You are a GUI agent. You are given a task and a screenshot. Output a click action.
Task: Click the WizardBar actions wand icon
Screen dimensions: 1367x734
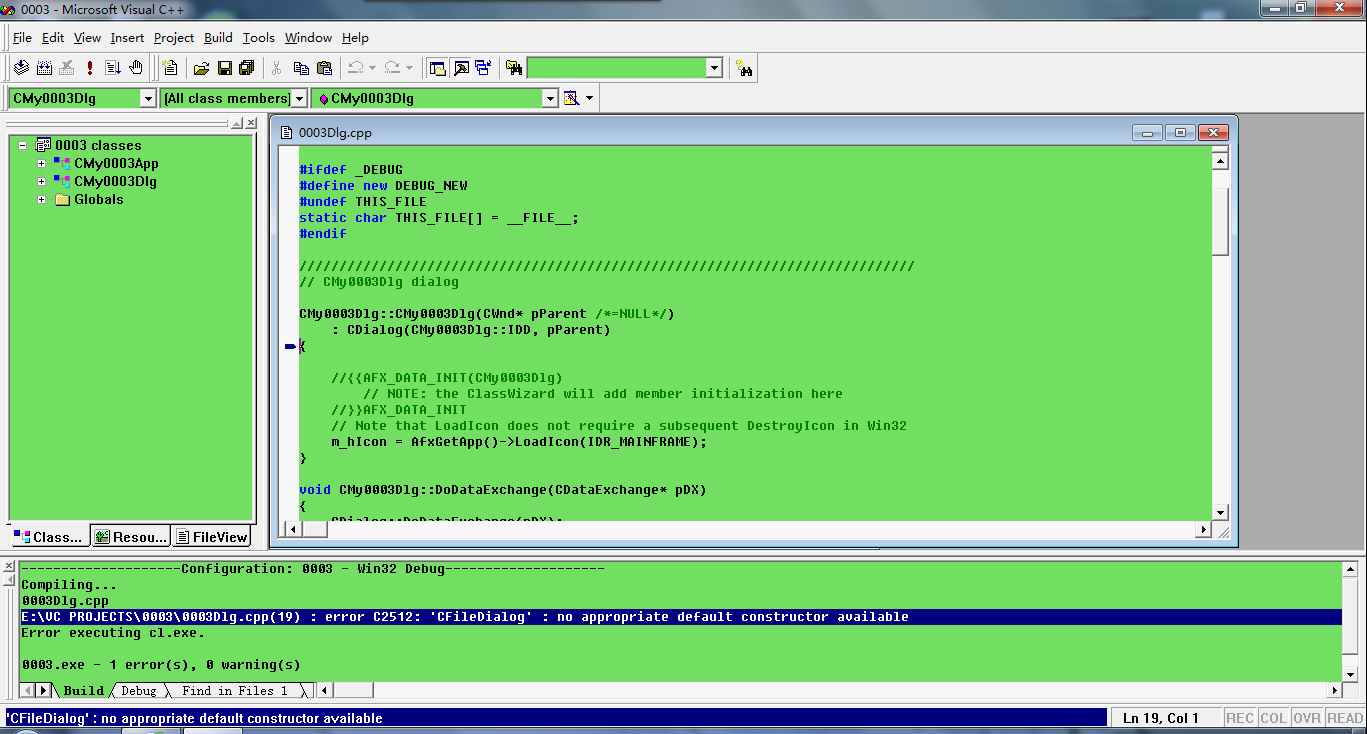coord(571,98)
